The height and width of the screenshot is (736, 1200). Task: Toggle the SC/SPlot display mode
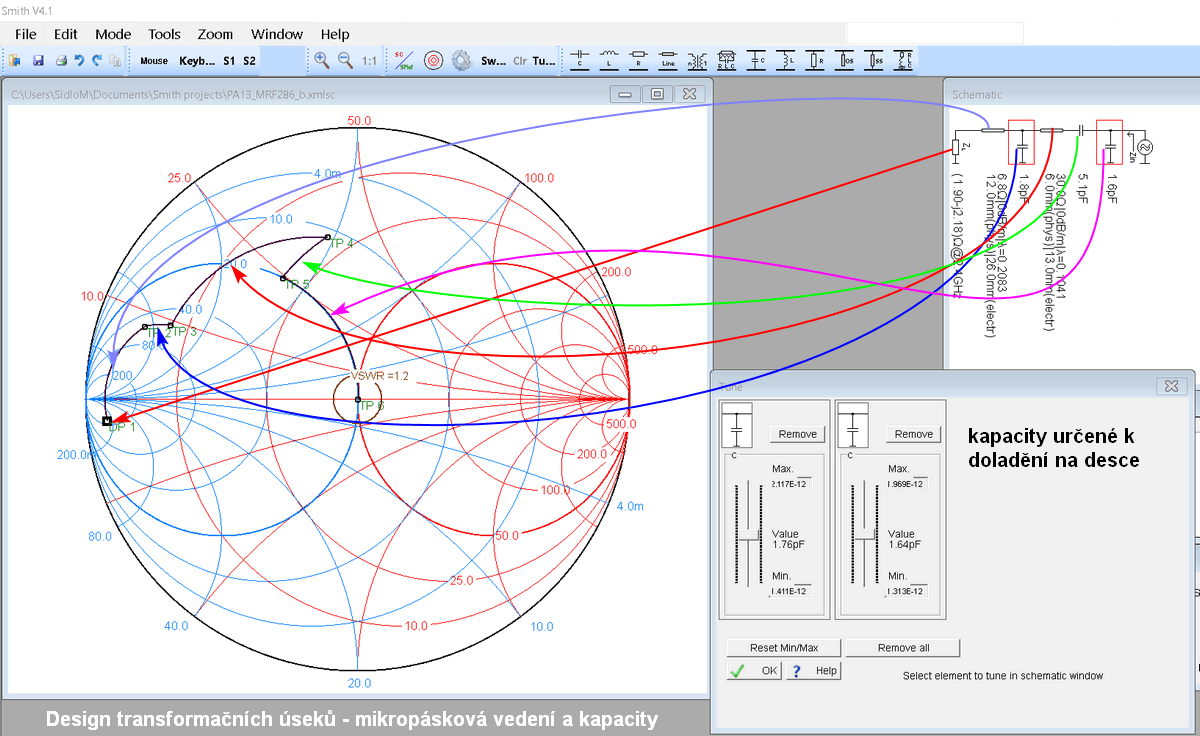click(x=403, y=59)
